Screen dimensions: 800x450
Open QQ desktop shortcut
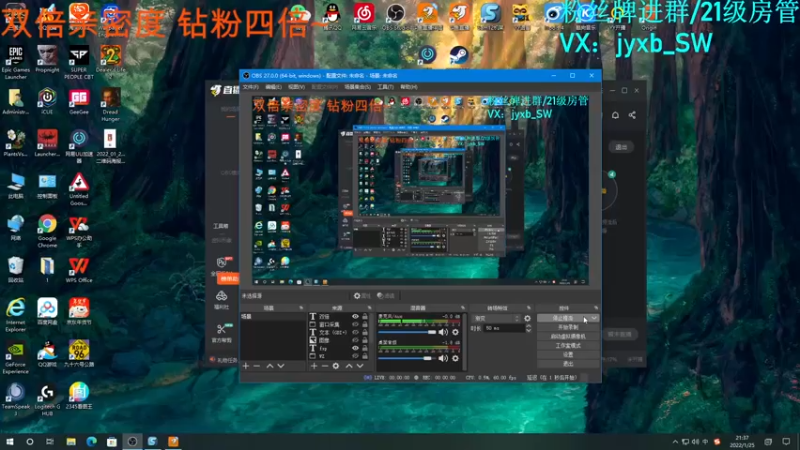click(x=333, y=15)
